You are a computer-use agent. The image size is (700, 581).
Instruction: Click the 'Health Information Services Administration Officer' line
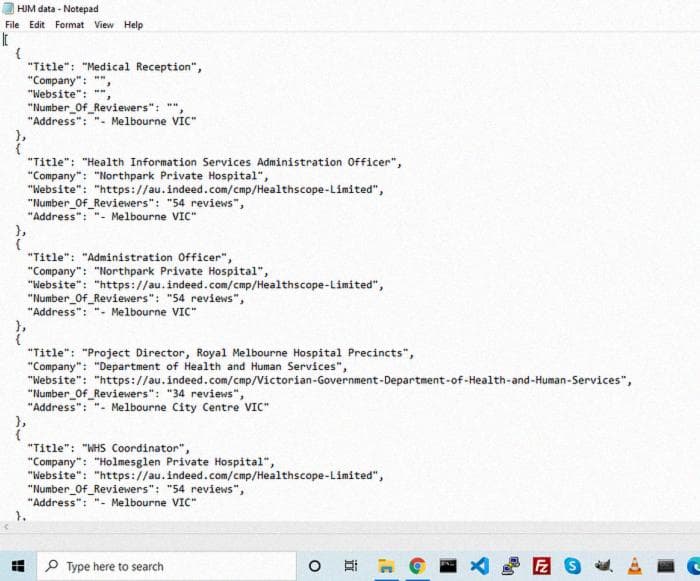(x=214, y=162)
